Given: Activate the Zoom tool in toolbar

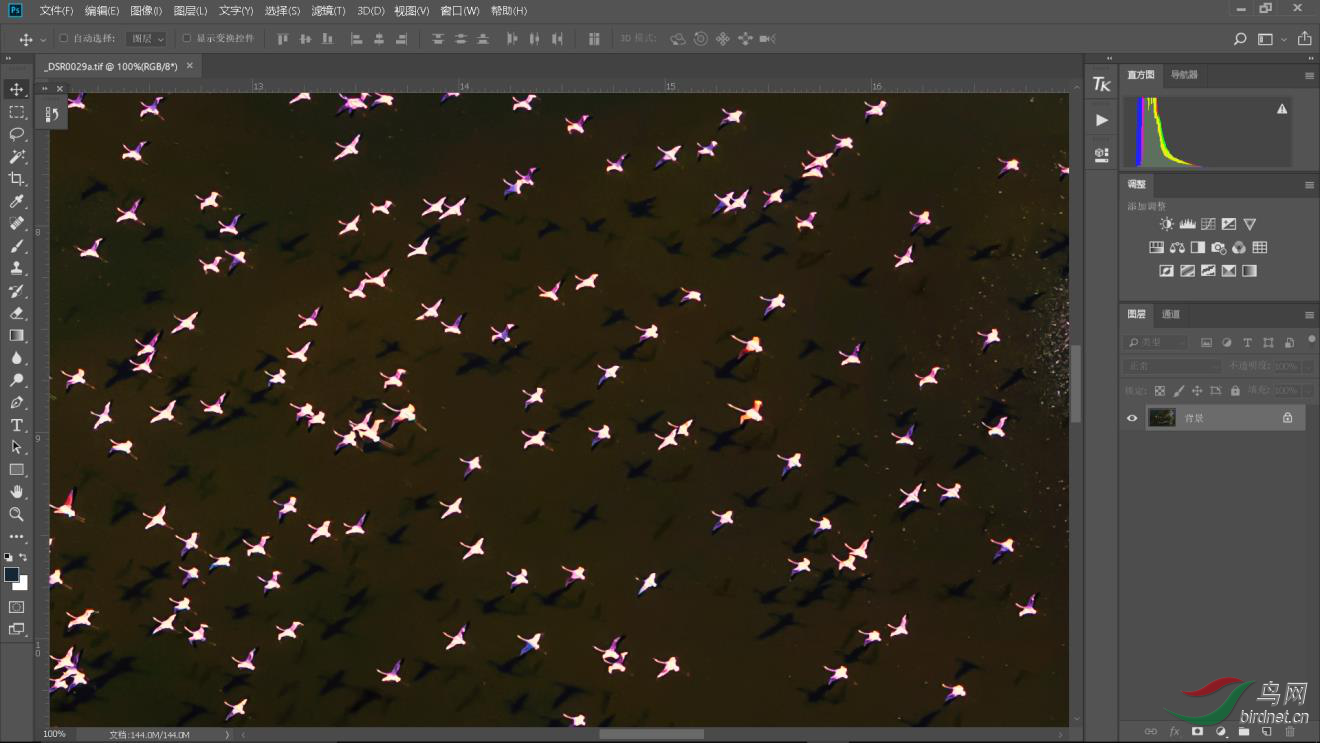Looking at the screenshot, I should coord(17,514).
